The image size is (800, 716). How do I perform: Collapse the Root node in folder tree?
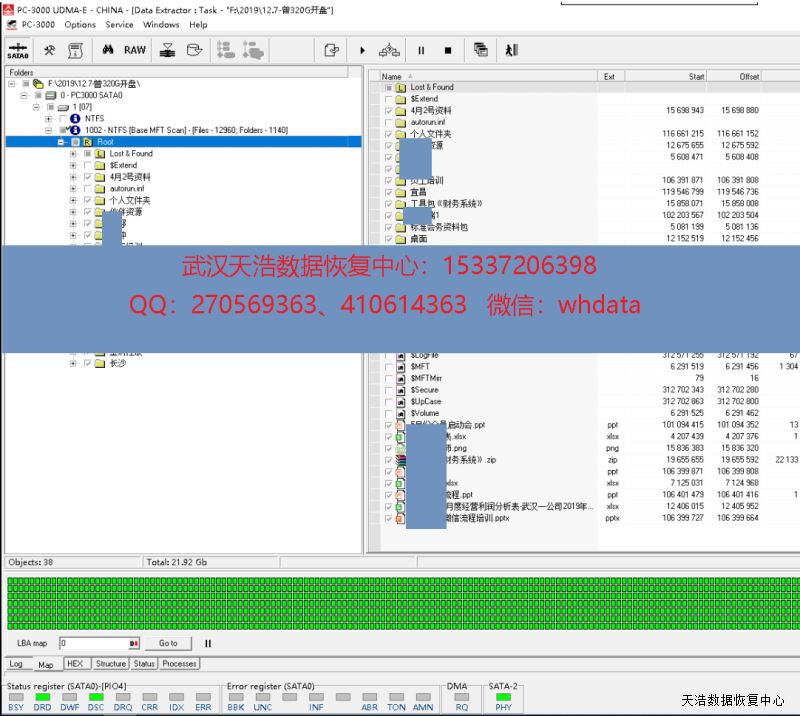pyautogui.click(x=61, y=142)
